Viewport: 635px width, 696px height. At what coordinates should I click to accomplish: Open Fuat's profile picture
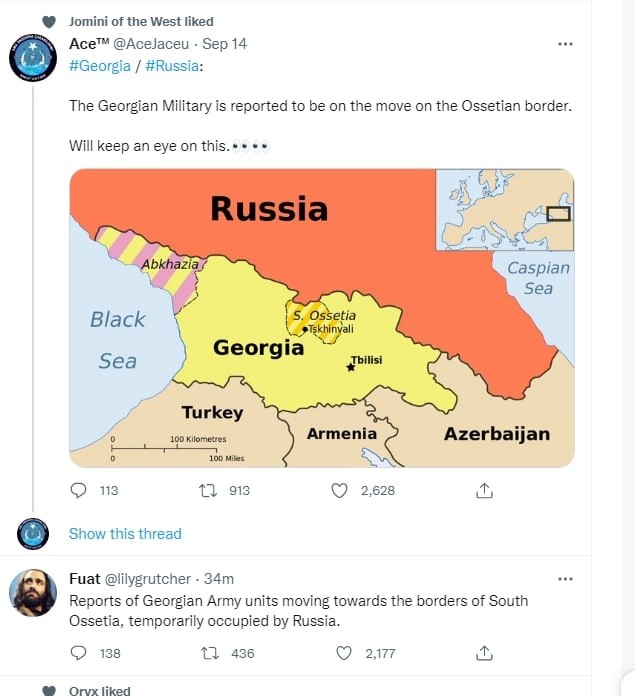pyautogui.click(x=33, y=593)
